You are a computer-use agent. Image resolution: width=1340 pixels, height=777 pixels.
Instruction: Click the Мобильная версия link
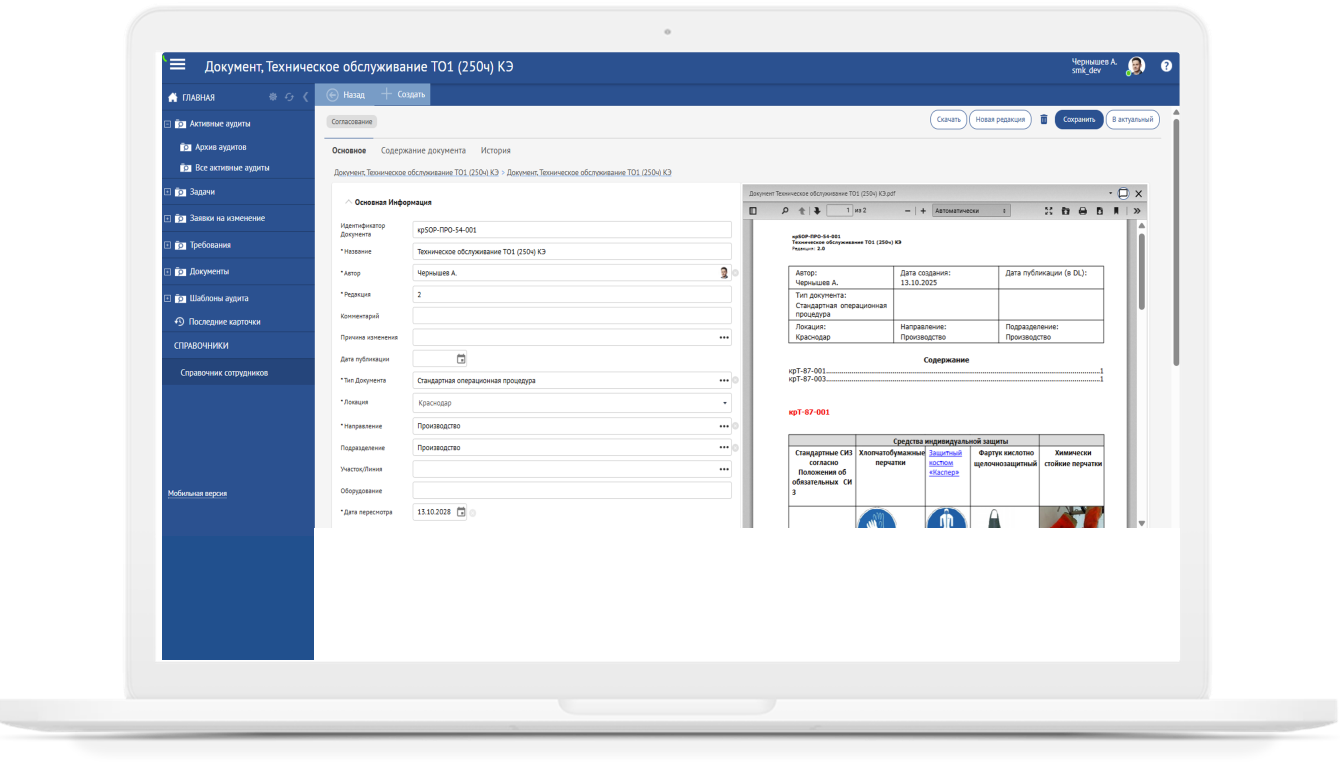click(197, 494)
